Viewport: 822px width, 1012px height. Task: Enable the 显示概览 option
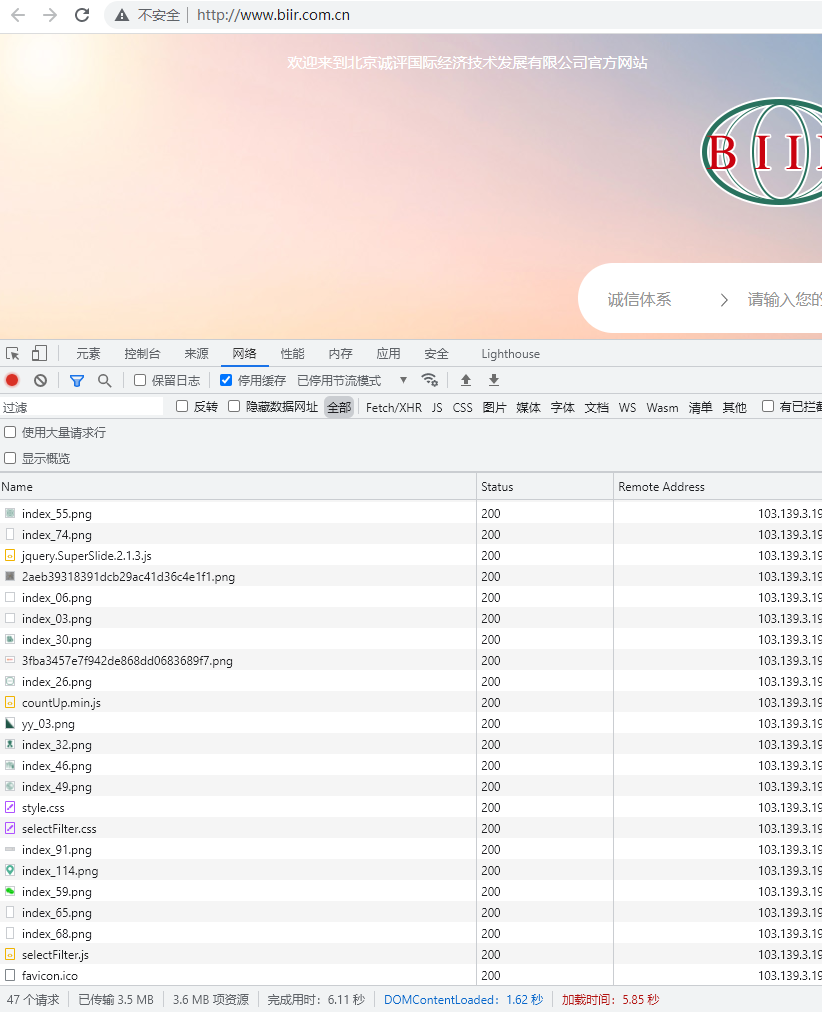pos(10,458)
